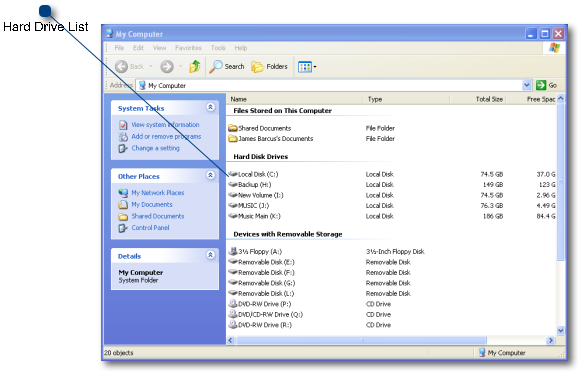Select the DVD-RW Drive (P:) icon
586x379 pixels.
(233, 303)
